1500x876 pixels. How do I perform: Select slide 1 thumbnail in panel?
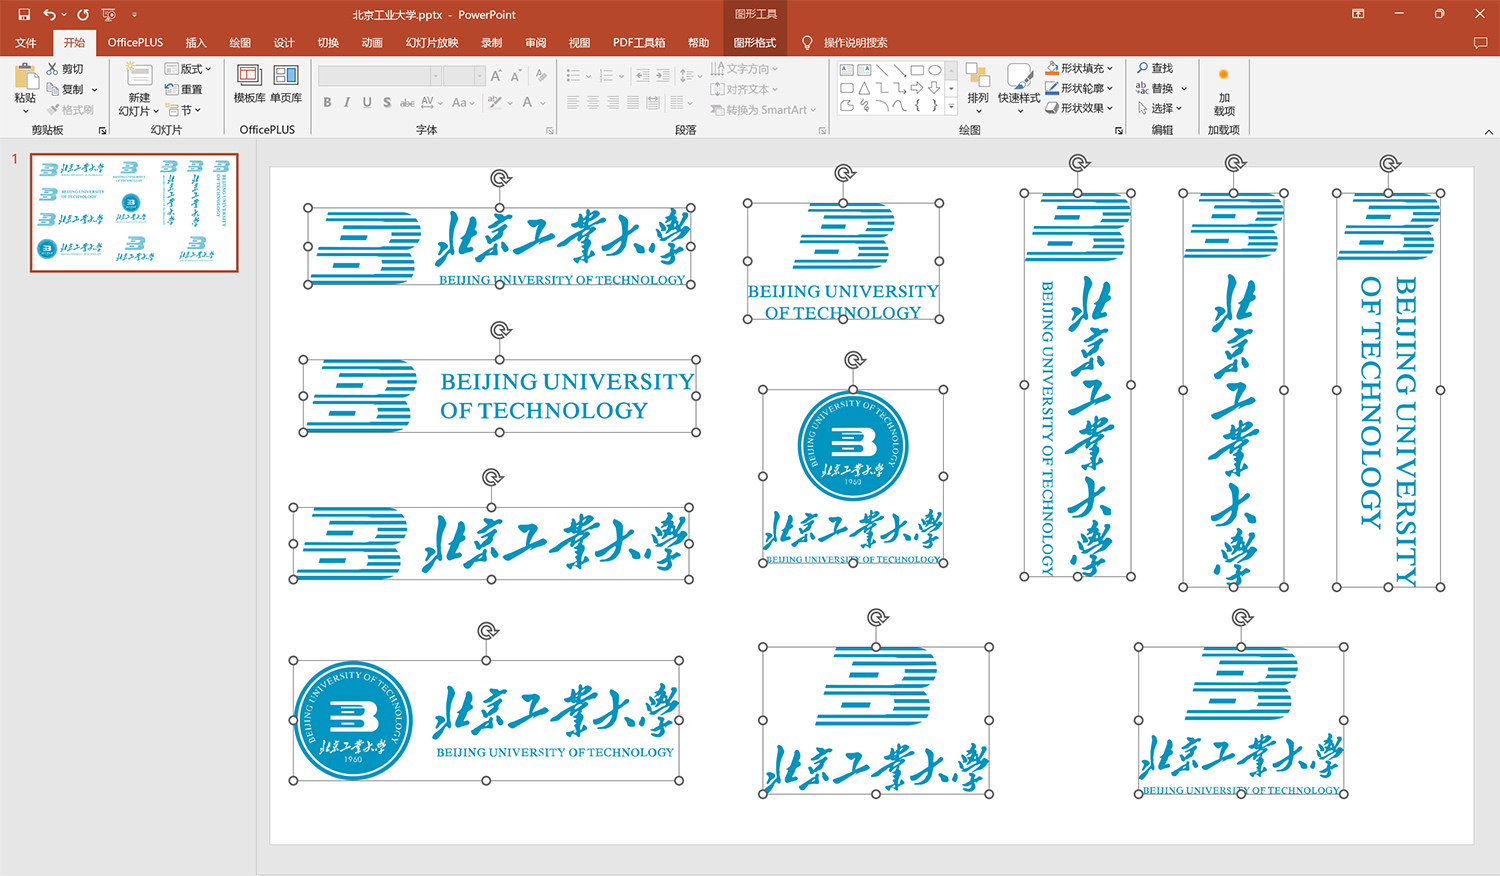(x=134, y=212)
